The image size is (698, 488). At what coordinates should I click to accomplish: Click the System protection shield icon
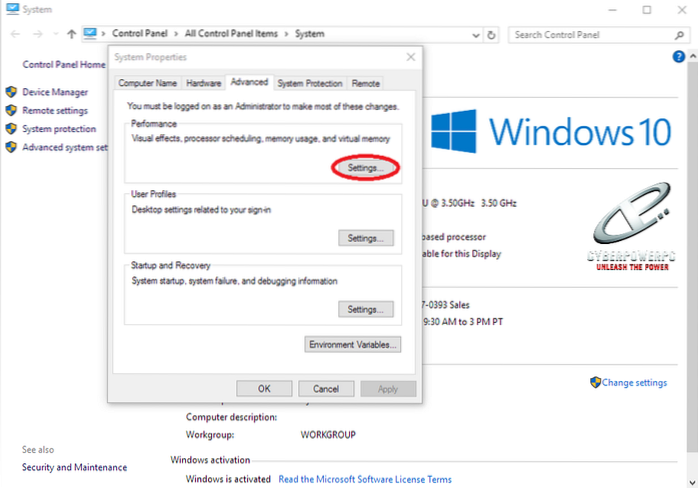pos(11,129)
